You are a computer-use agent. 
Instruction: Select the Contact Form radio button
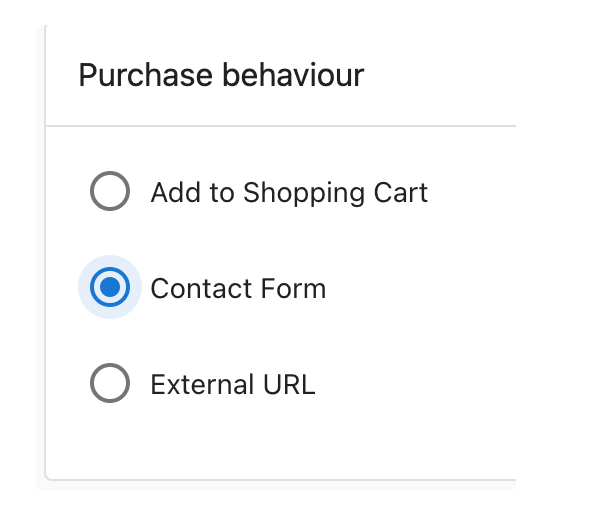click(x=110, y=287)
